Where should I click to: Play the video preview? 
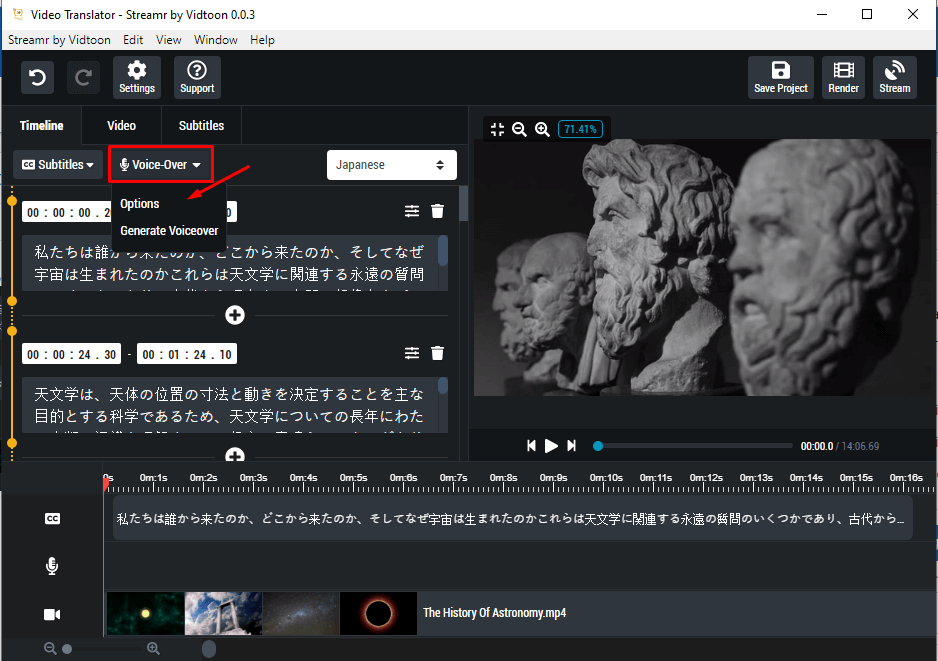tap(551, 446)
